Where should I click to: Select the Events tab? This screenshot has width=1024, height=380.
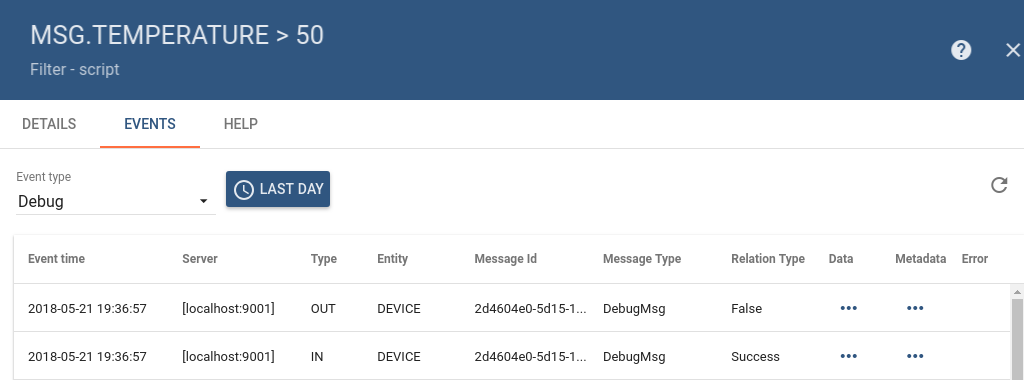pyautogui.click(x=150, y=123)
